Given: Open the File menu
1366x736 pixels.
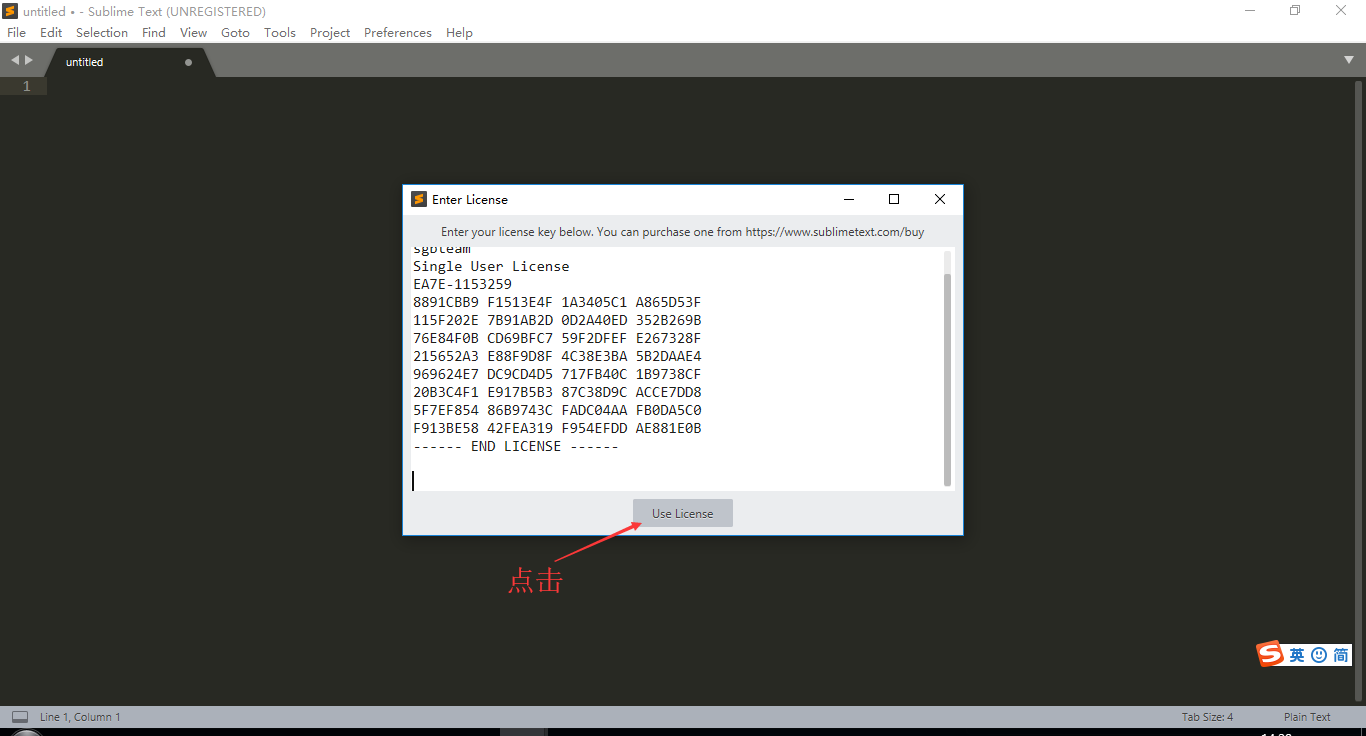Looking at the screenshot, I should (17, 32).
